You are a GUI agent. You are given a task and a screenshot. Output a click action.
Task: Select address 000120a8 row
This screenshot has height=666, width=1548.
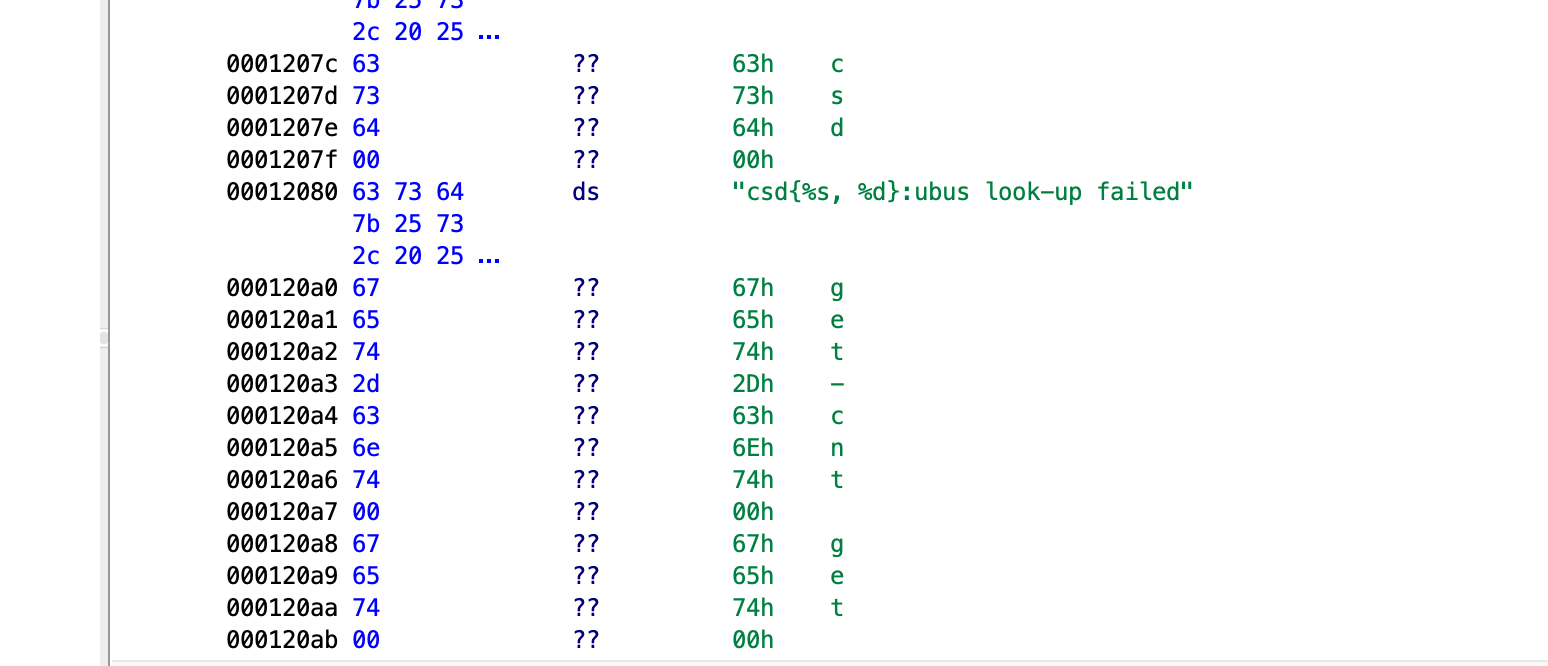click(282, 544)
